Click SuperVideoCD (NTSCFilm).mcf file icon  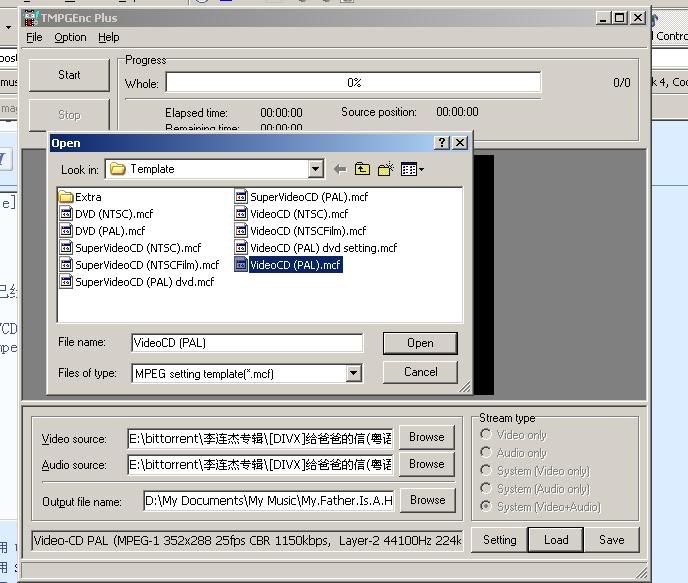66,265
